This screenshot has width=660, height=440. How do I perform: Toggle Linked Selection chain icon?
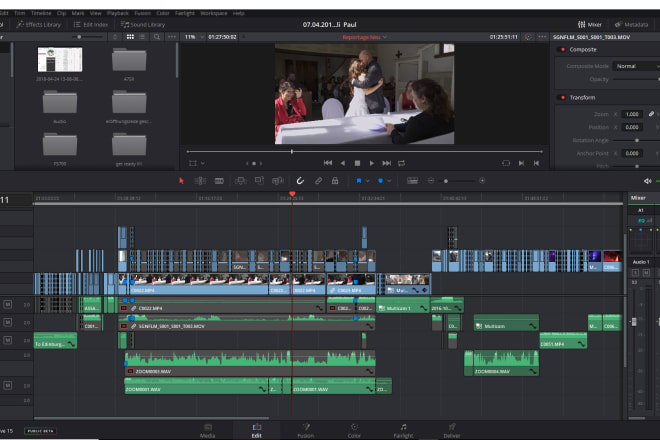318,181
